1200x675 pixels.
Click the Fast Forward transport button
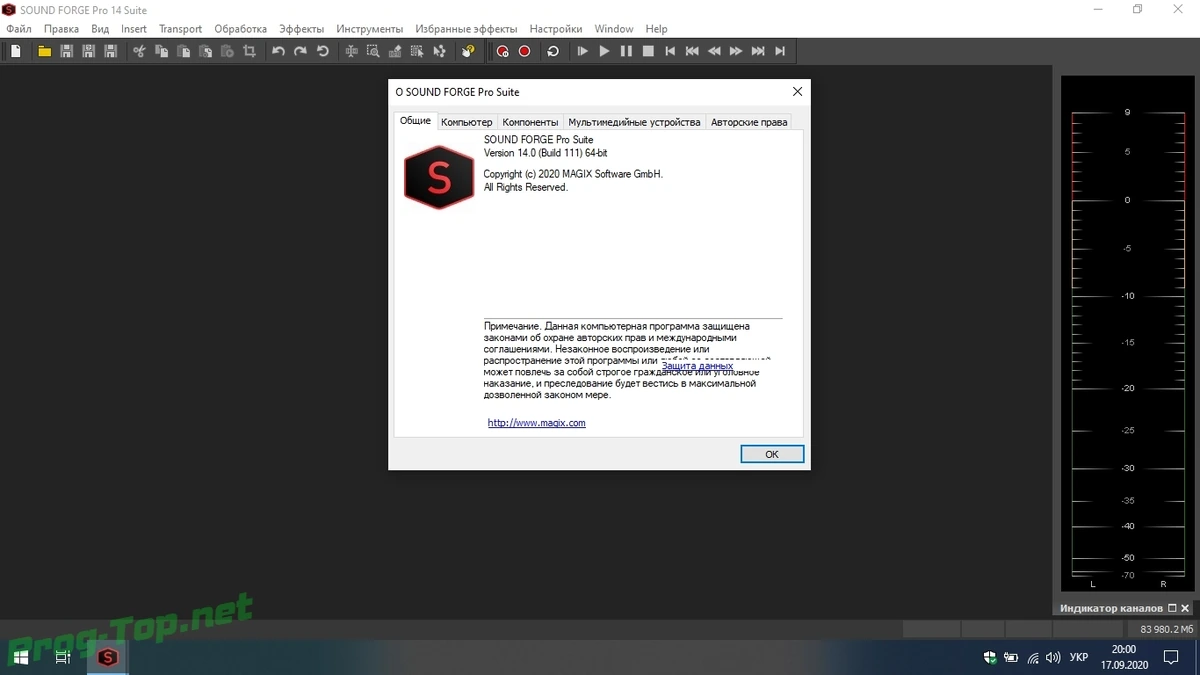pyautogui.click(x=736, y=51)
